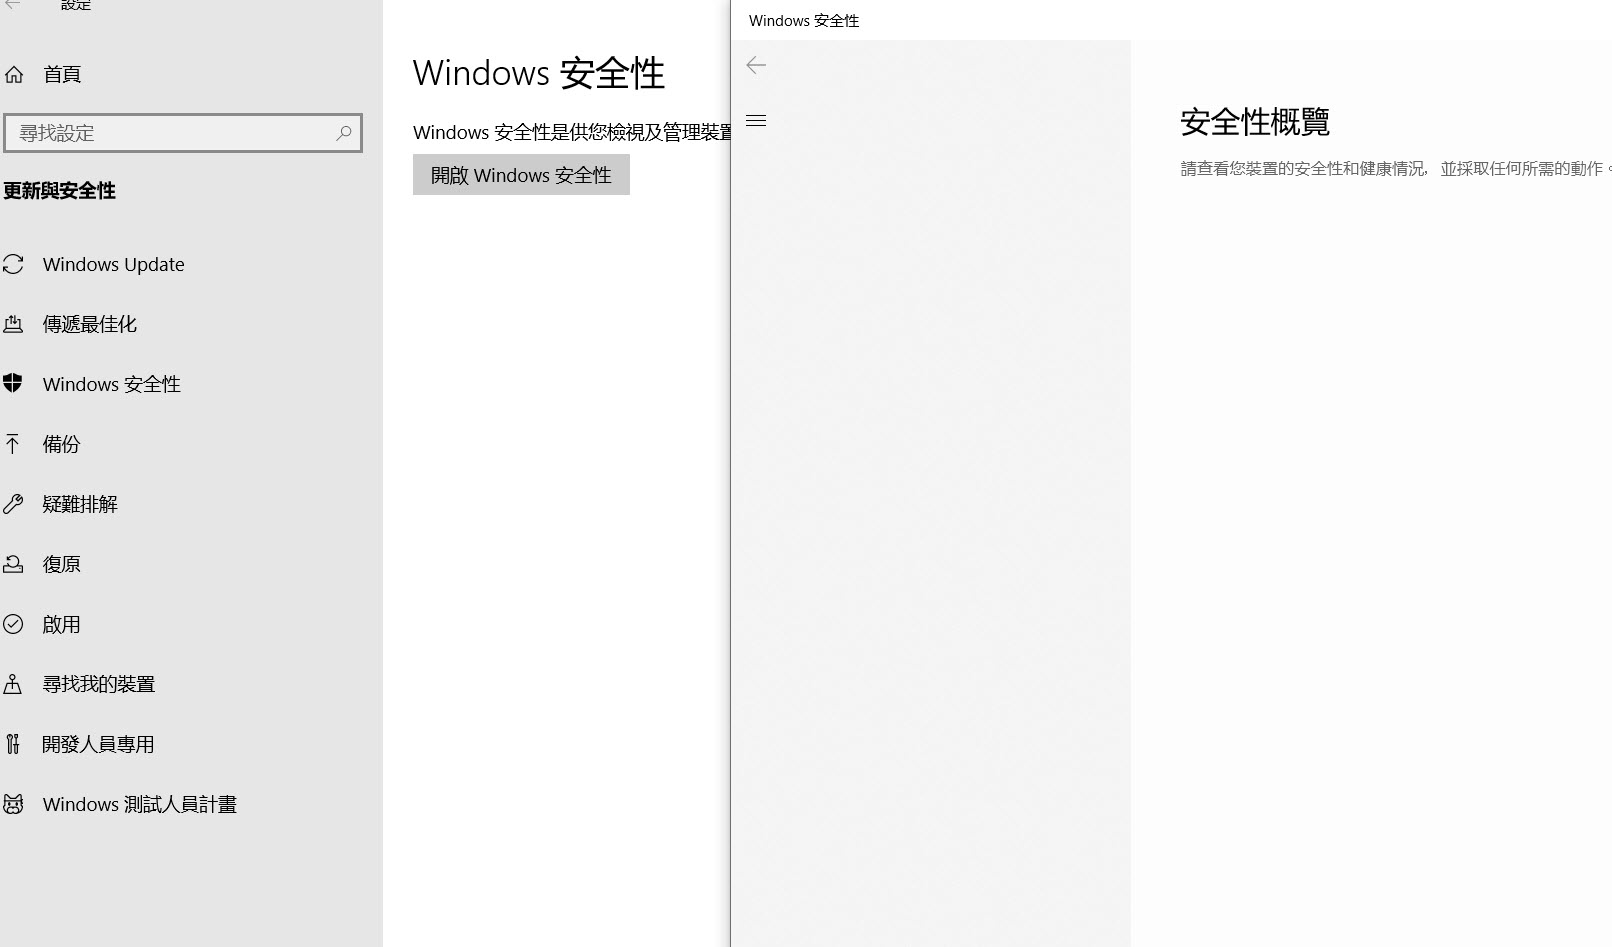This screenshot has width=1612, height=947.
Task: Click the checkmark circle icon for 啟用
Action: point(13,624)
